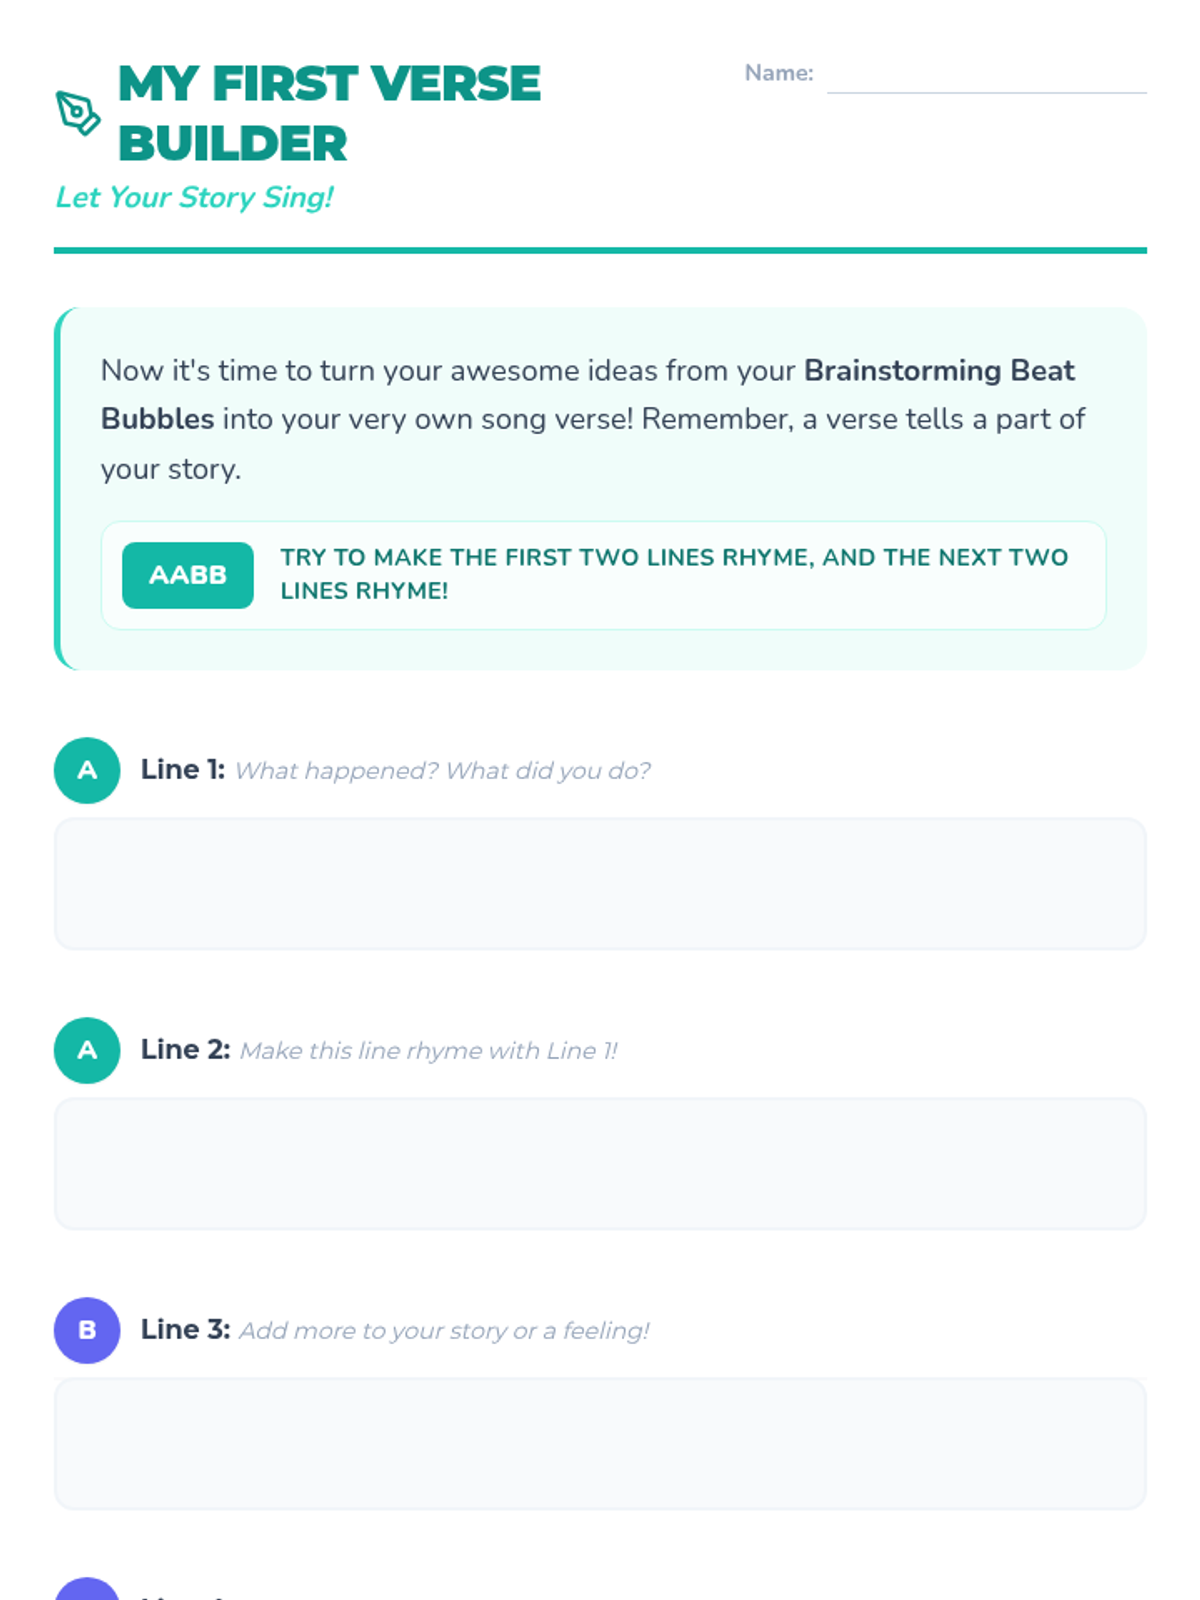This screenshot has width=1200, height=1600.
Task: Click the partially visible purple badge at bottom
Action: (87, 1589)
